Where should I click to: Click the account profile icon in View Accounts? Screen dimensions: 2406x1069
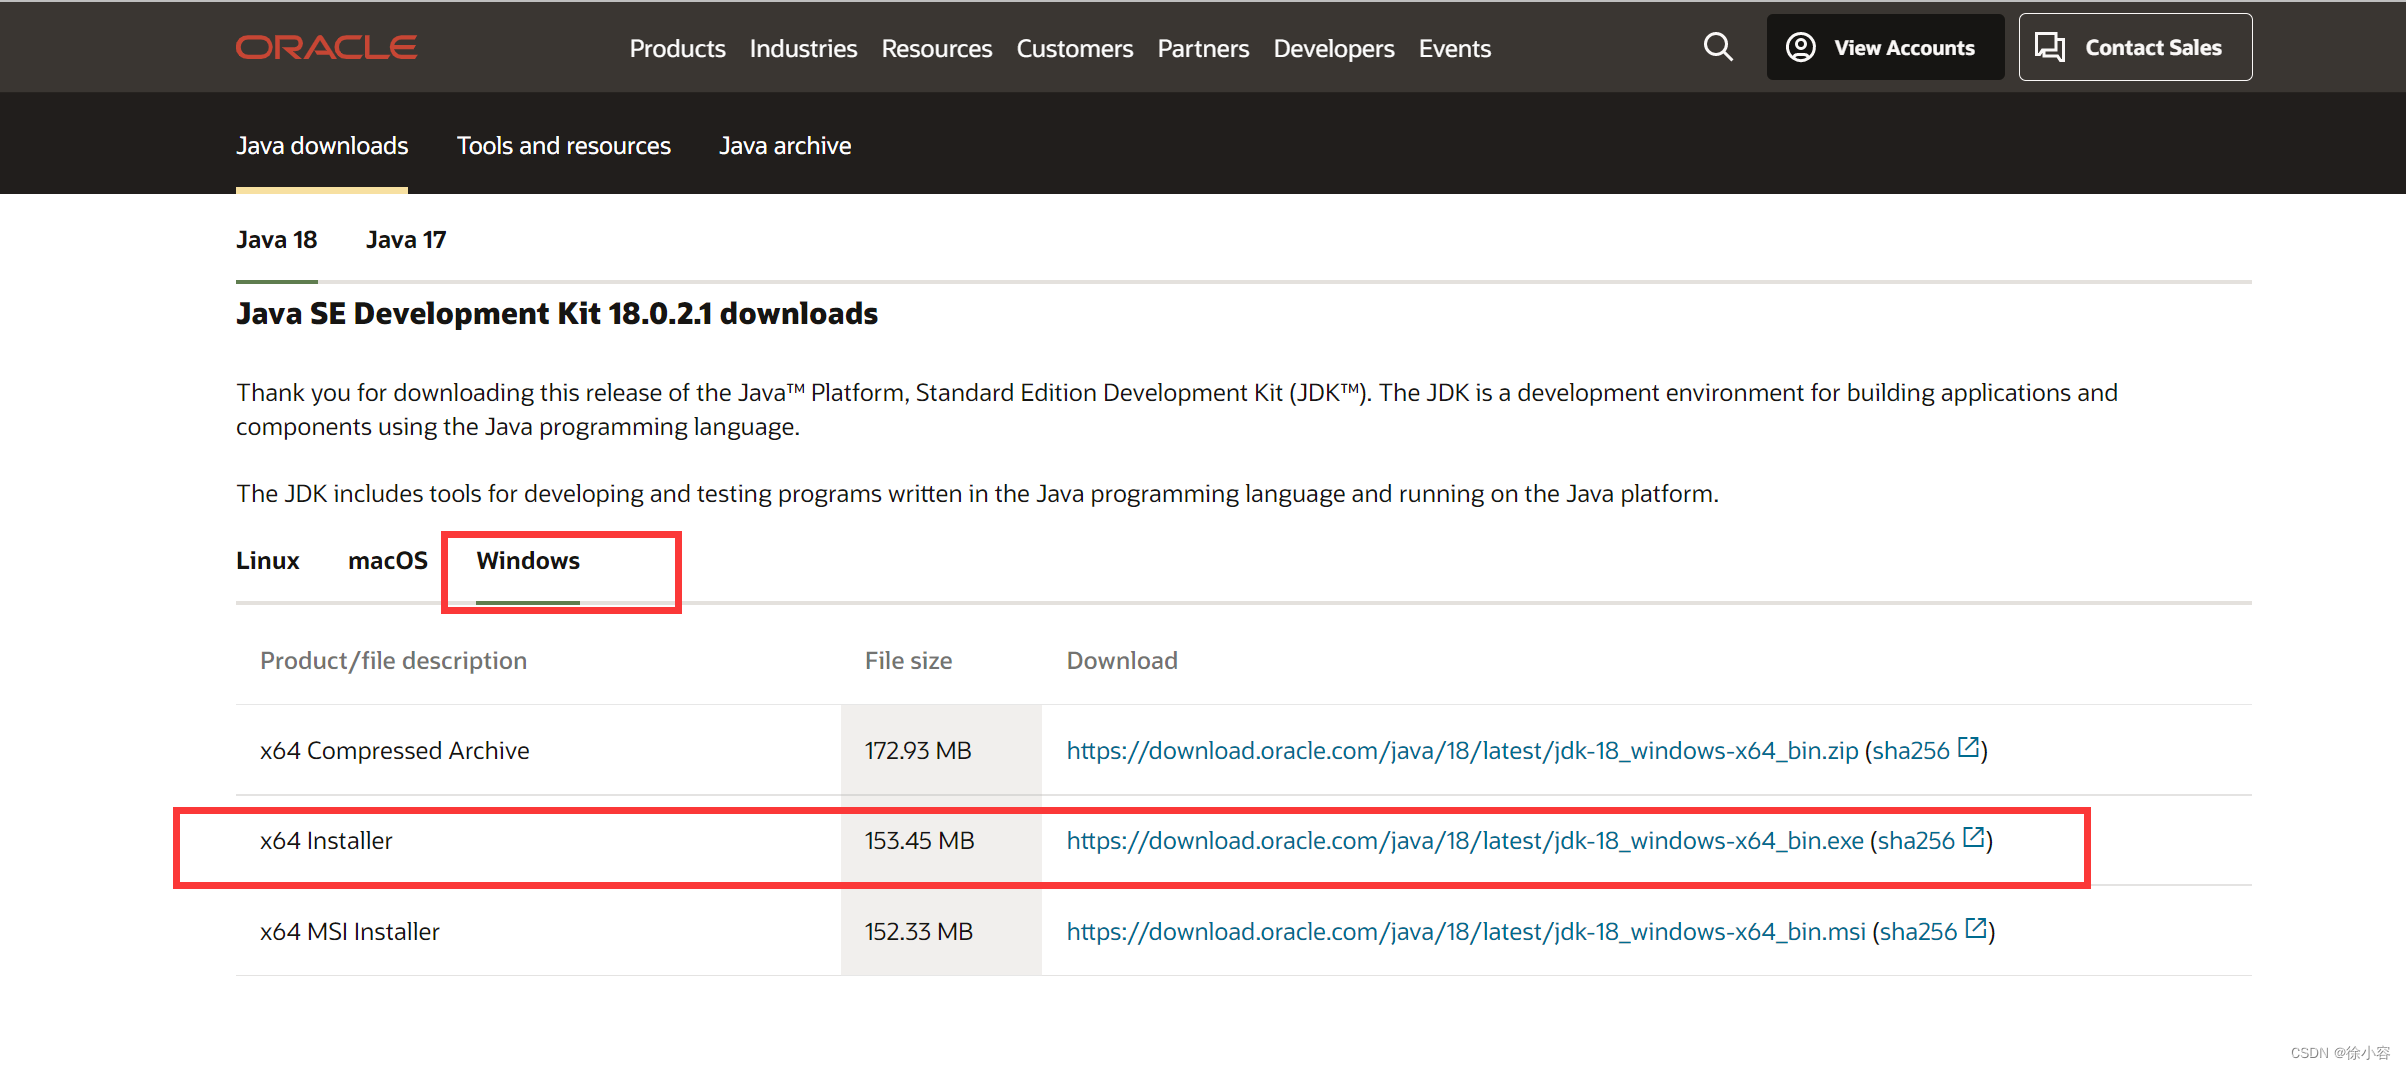(1801, 47)
